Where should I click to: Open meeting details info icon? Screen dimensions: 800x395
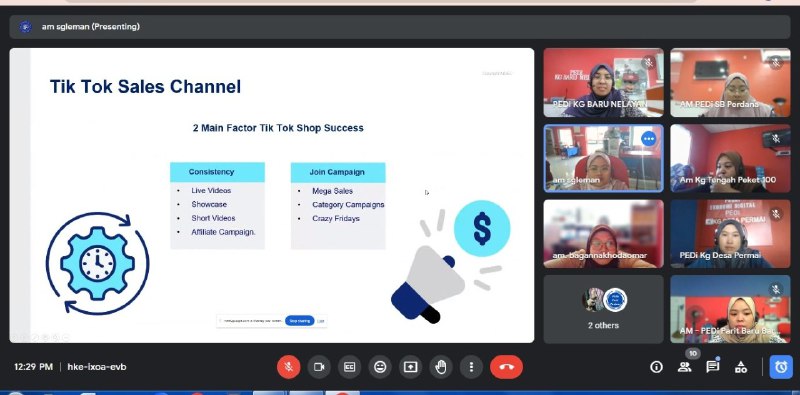coord(656,367)
